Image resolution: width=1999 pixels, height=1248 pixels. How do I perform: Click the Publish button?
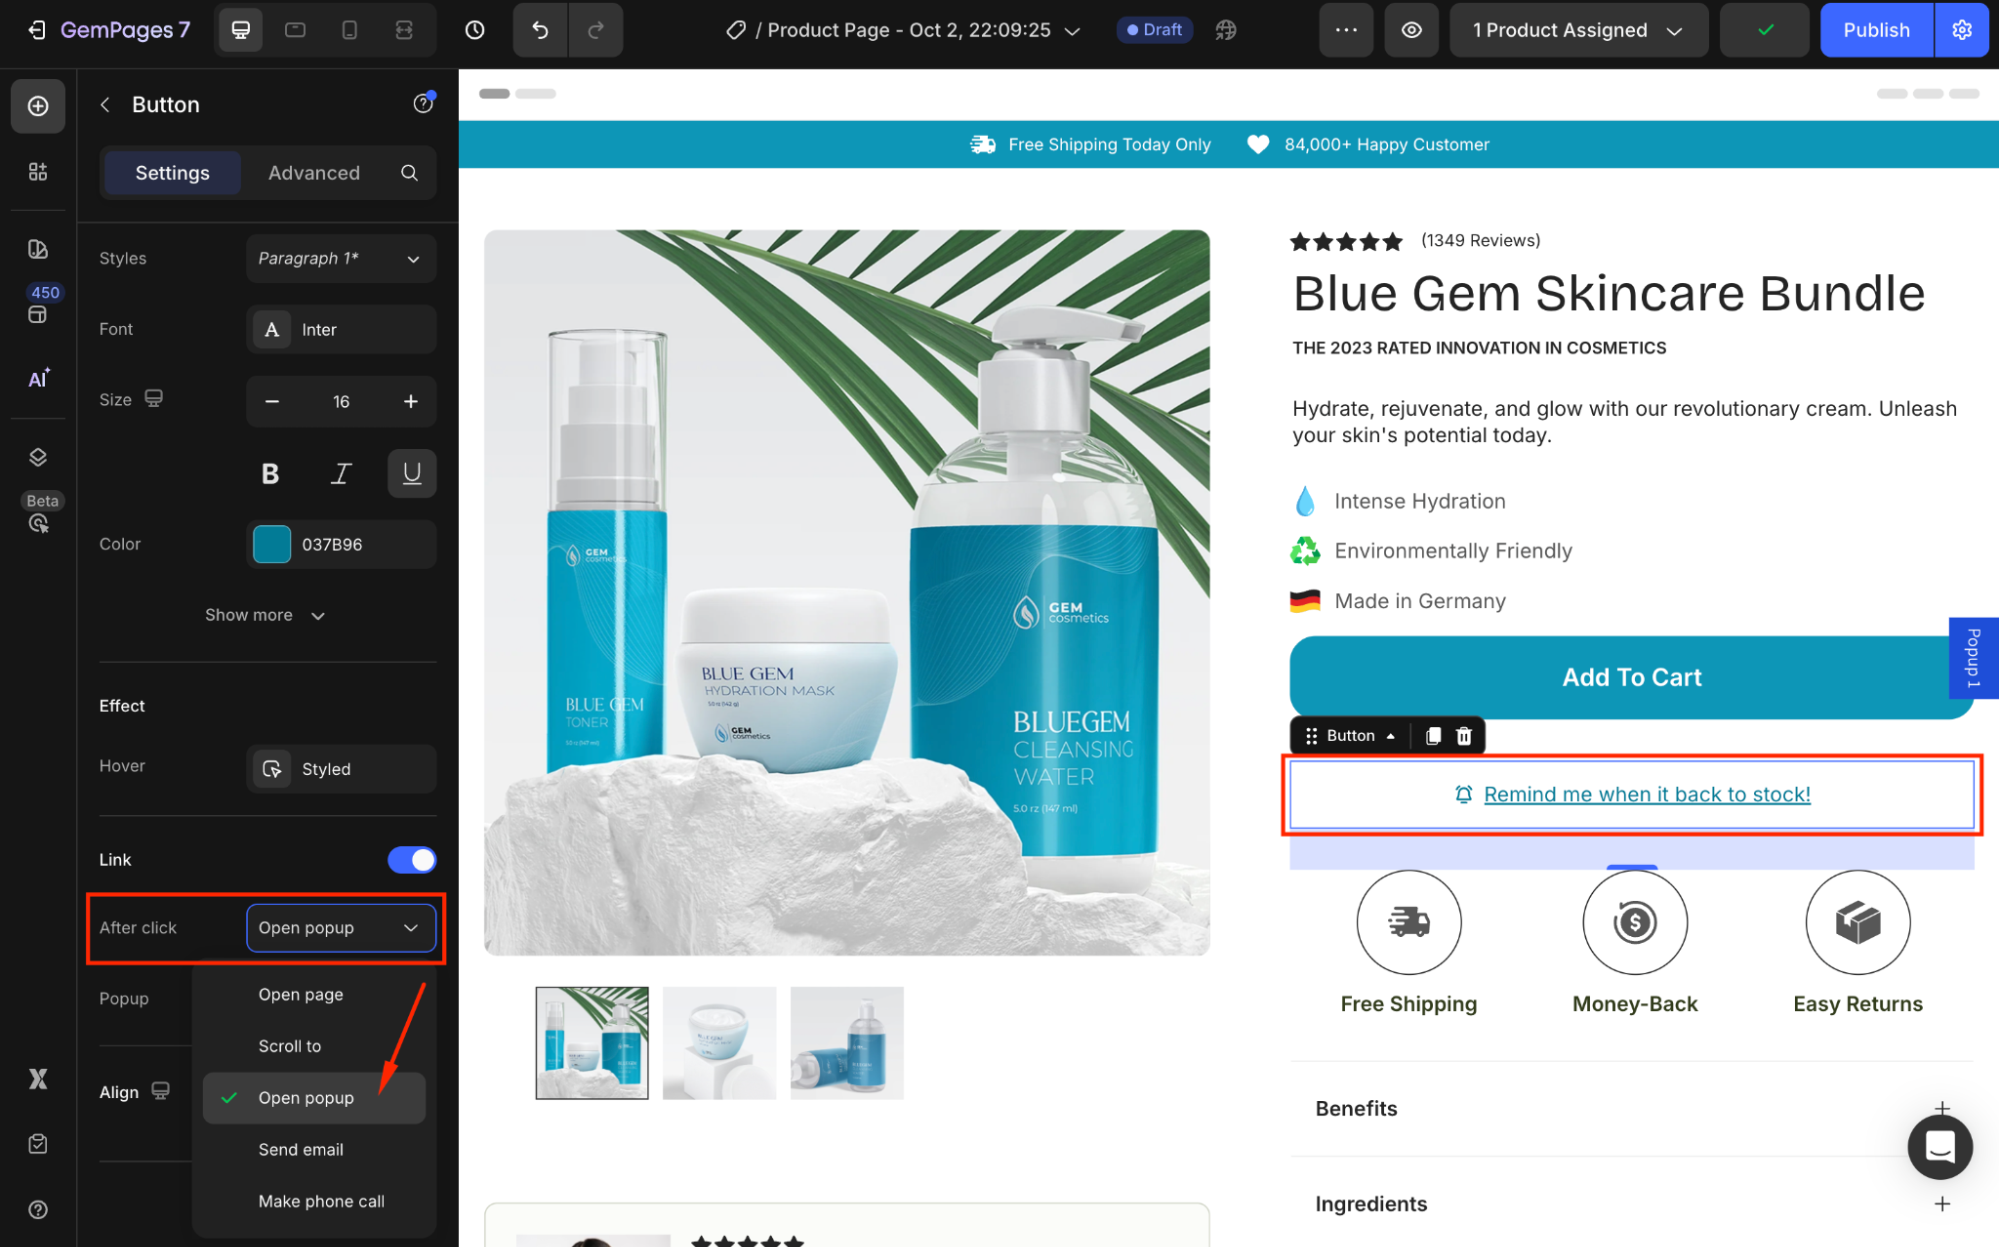pos(1875,30)
